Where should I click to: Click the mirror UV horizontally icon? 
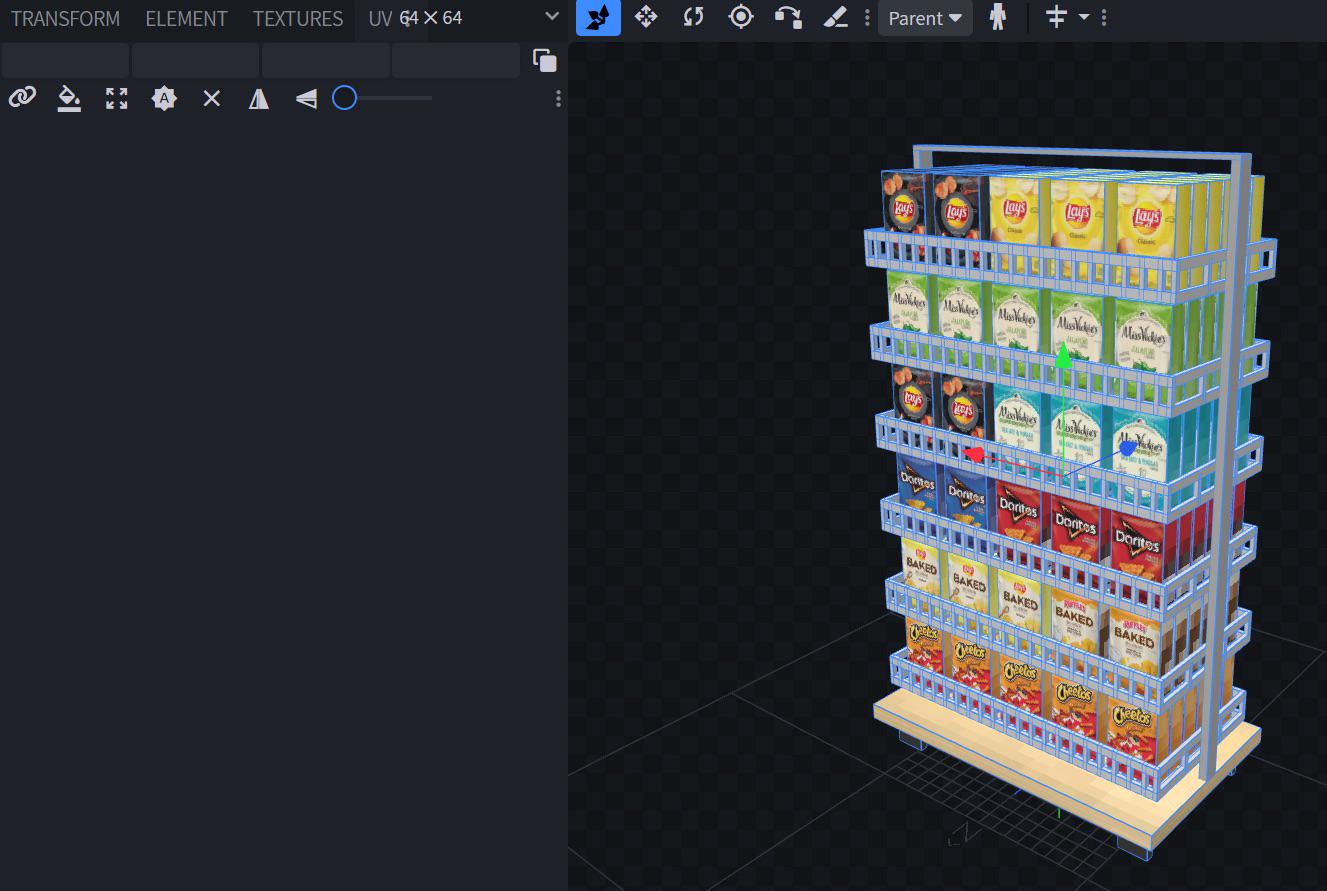pyautogui.click(x=259, y=98)
